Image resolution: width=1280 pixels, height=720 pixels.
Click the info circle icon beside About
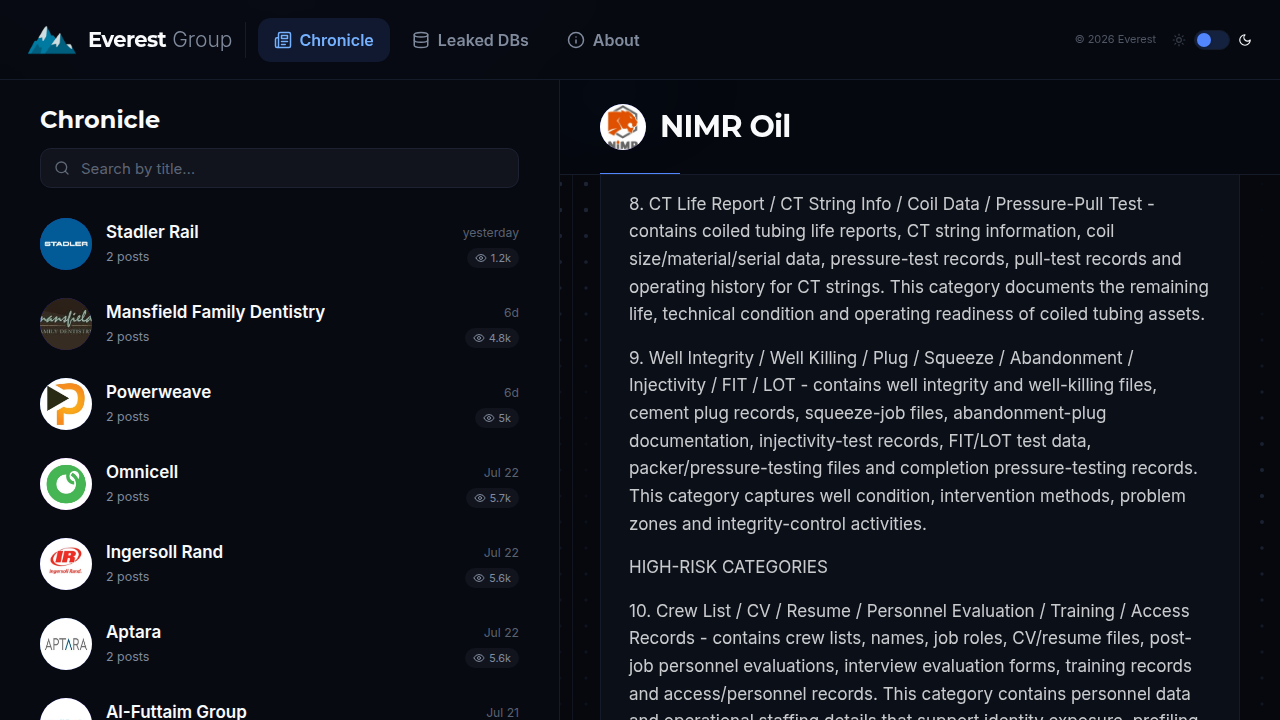click(x=576, y=40)
